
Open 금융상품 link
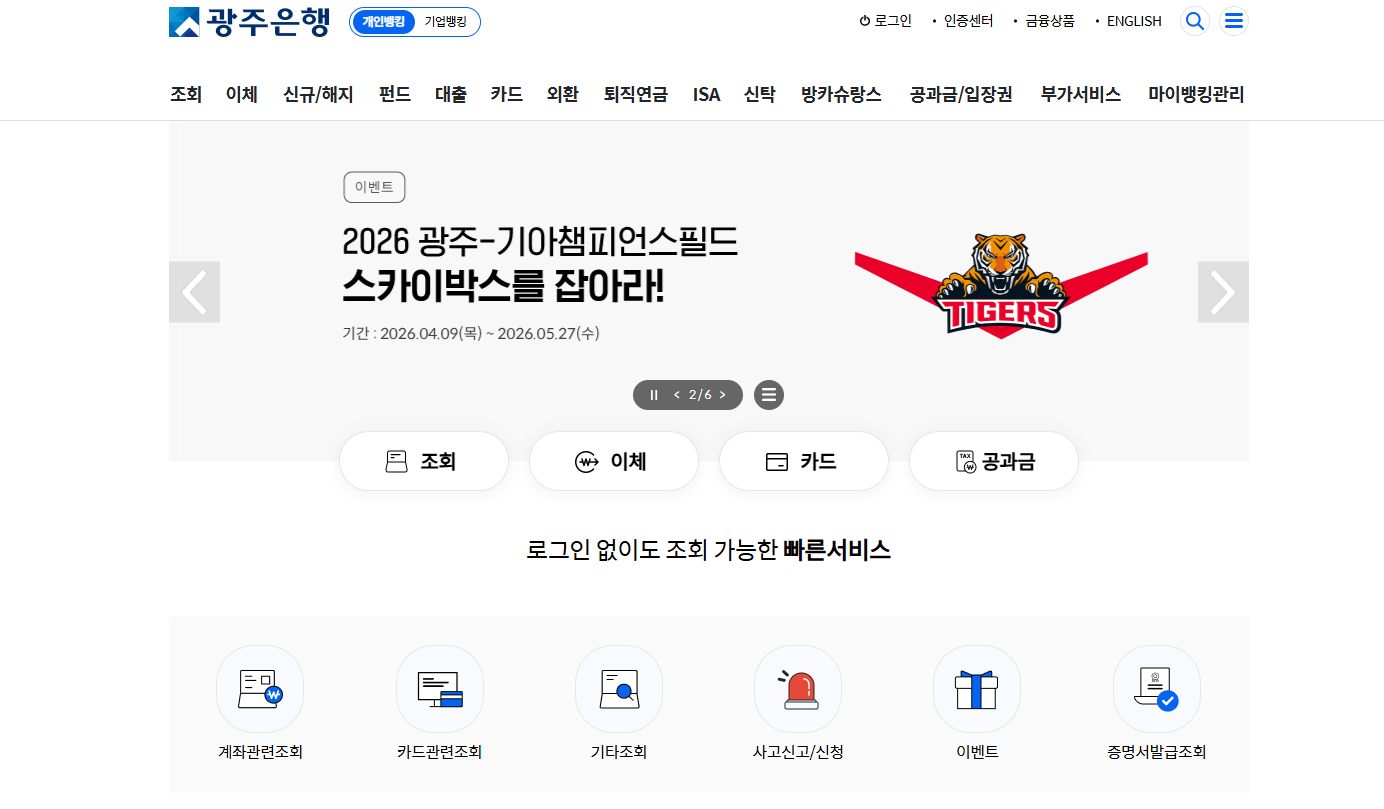tap(1050, 21)
